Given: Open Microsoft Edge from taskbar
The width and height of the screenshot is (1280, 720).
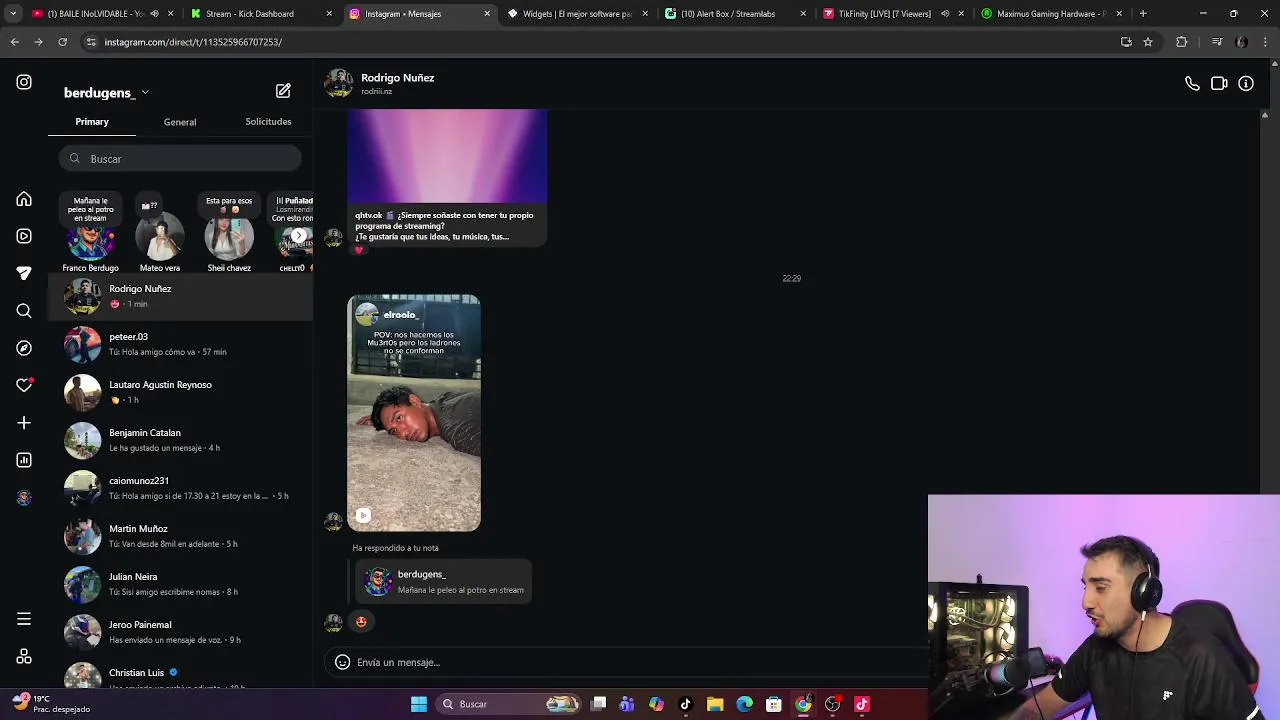Looking at the screenshot, I should (744, 704).
